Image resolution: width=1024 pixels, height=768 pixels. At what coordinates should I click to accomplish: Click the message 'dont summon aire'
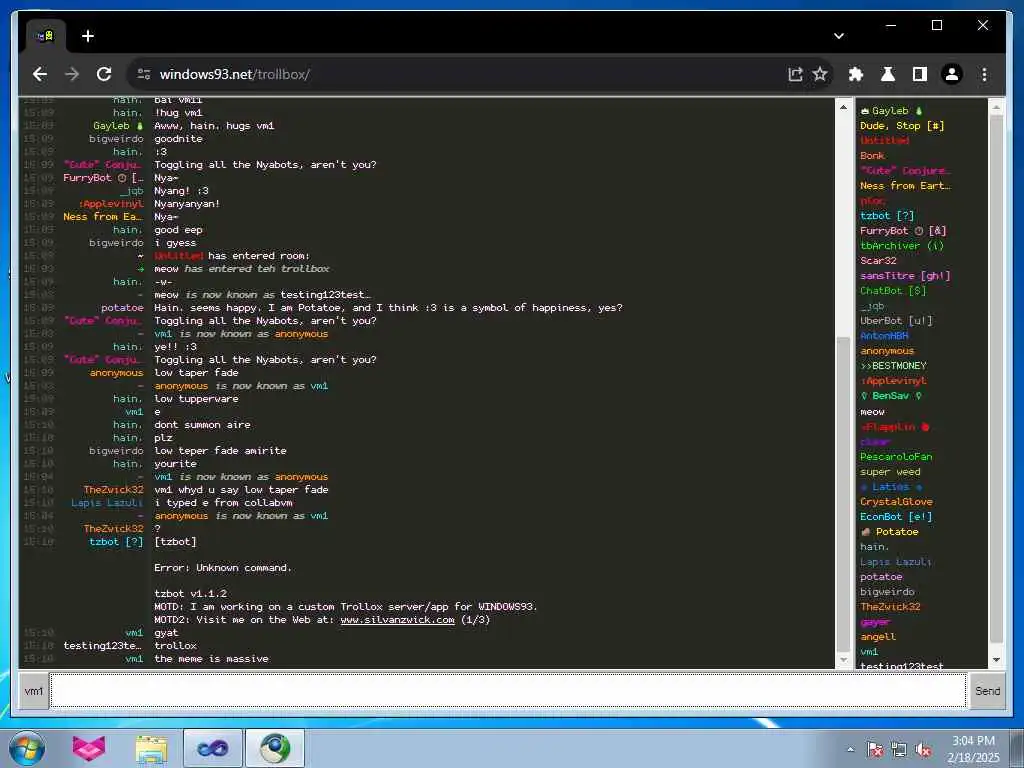point(202,424)
